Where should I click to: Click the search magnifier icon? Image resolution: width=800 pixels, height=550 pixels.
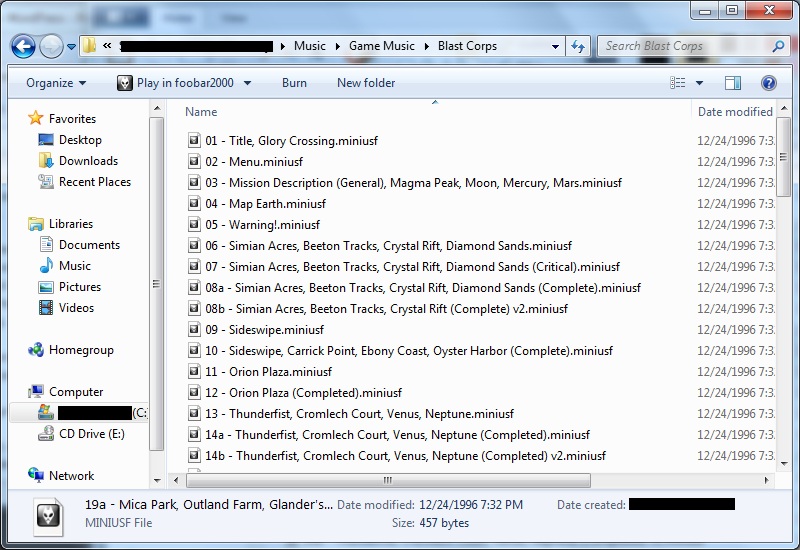tap(779, 46)
